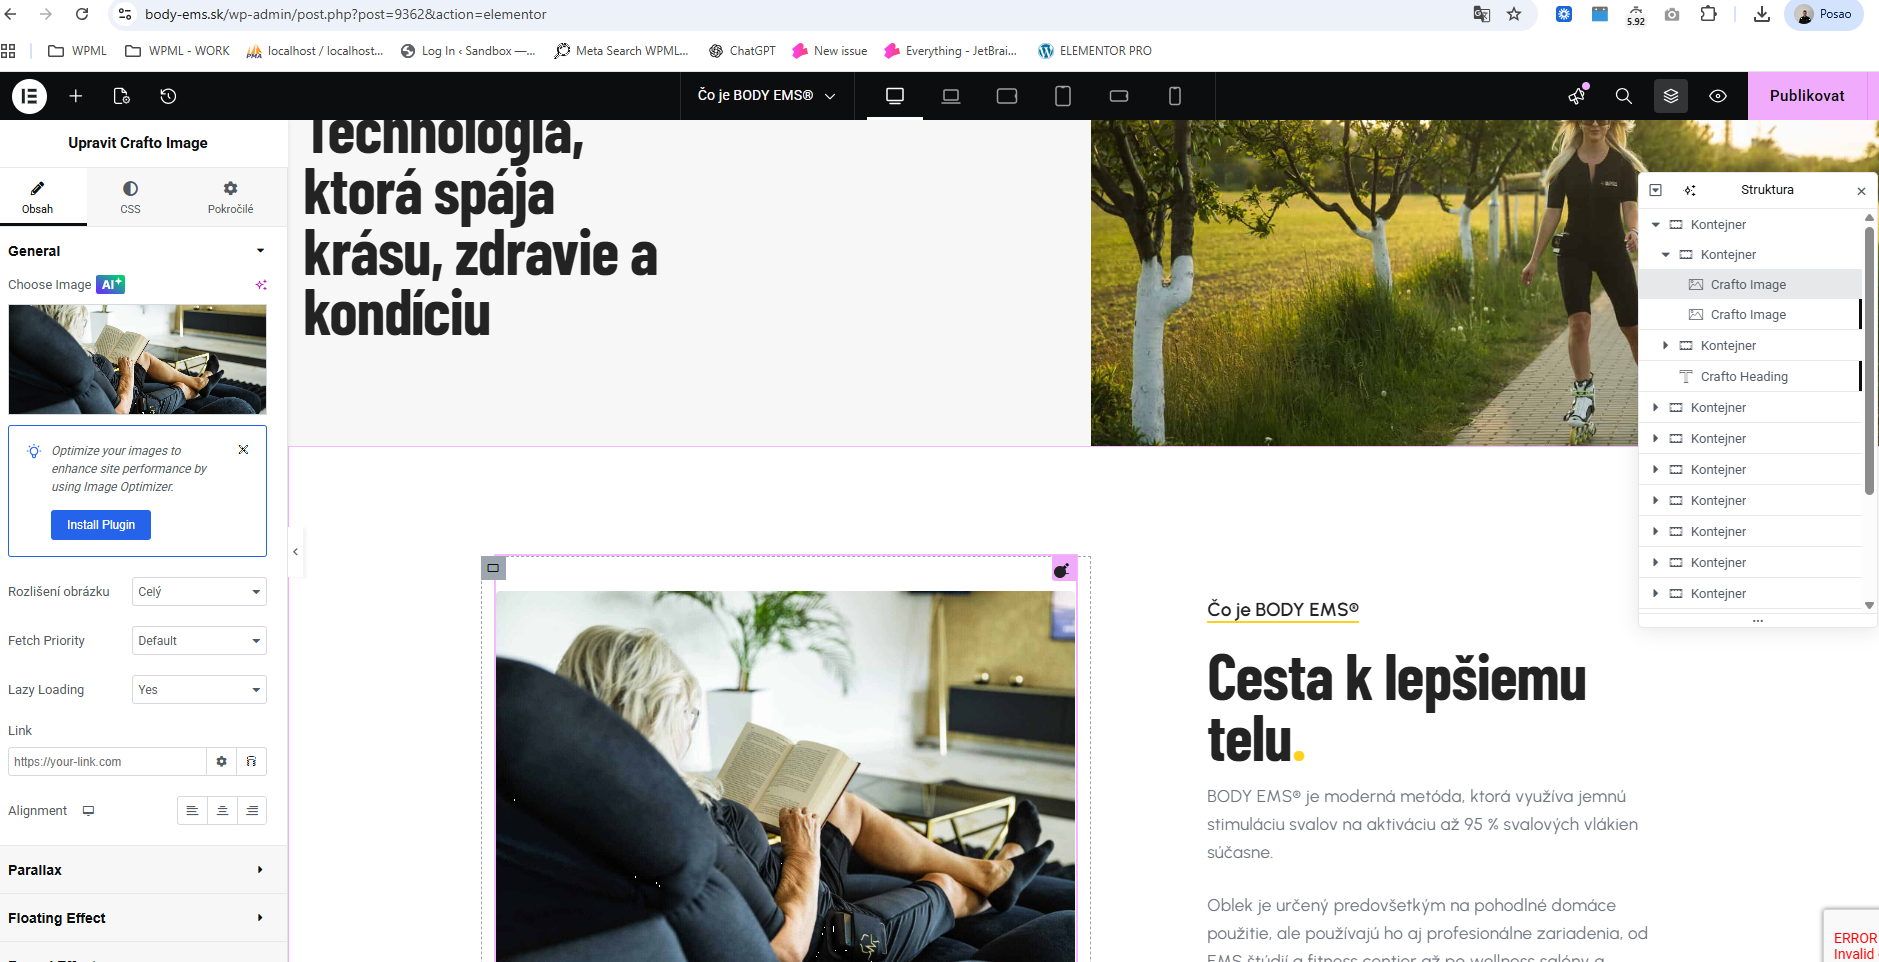The width and height of the screenshot is (1879, 962).
Task: Click the AI badge next to Choose Image
Action: (x=110, y=285)
